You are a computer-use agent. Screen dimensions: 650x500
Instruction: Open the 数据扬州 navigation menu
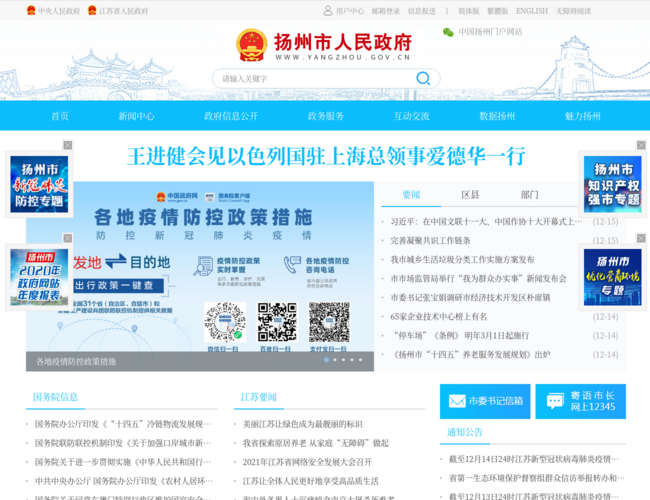[x=497, y=116]
